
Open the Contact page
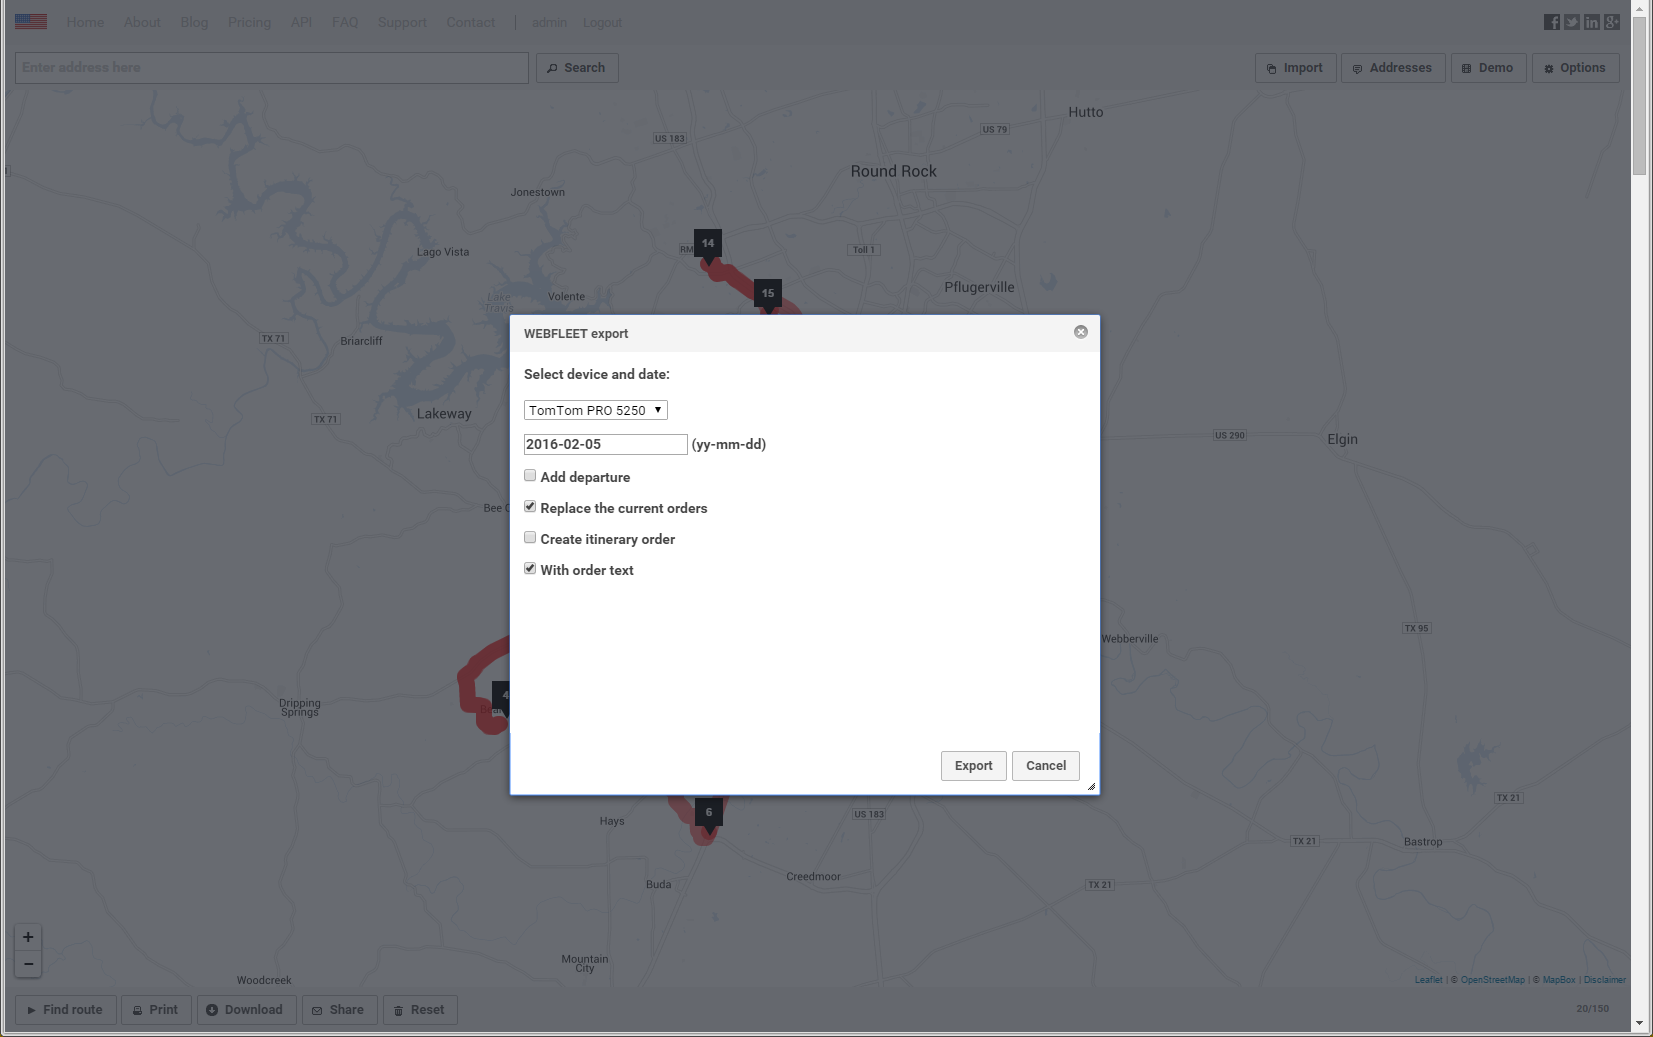point(471,22)
